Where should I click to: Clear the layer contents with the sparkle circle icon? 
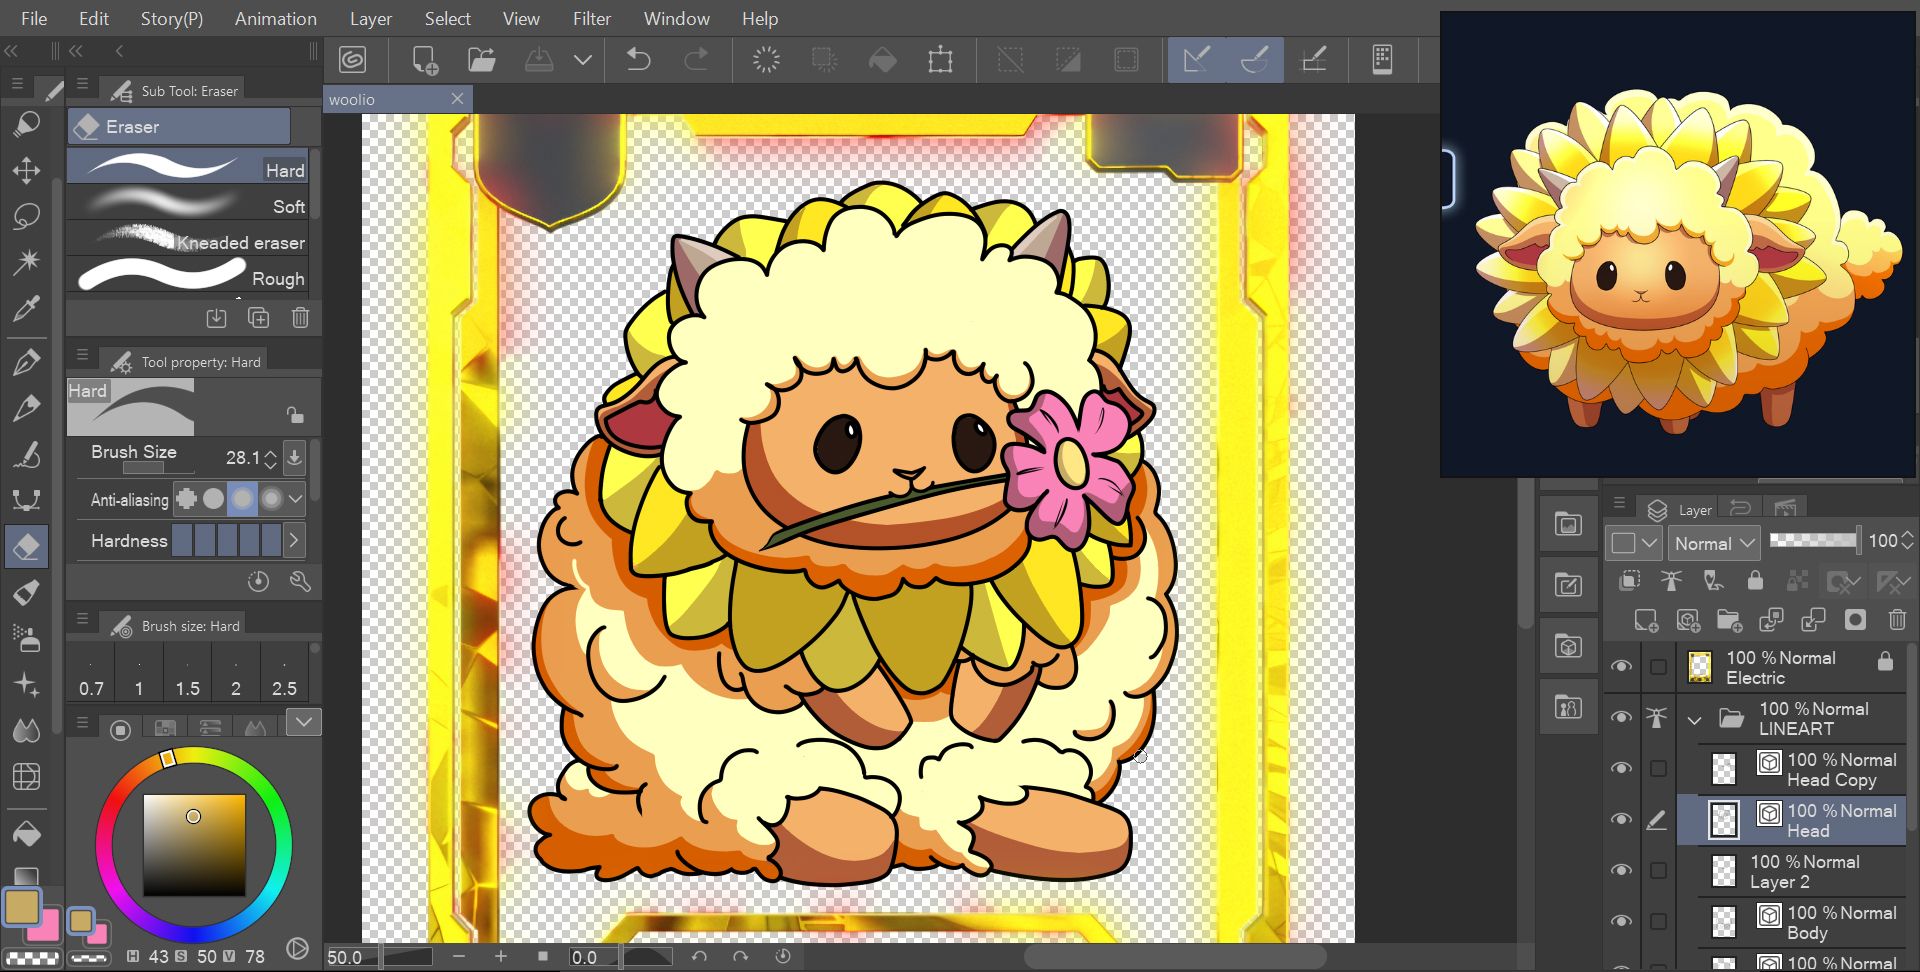click(766, 60)
